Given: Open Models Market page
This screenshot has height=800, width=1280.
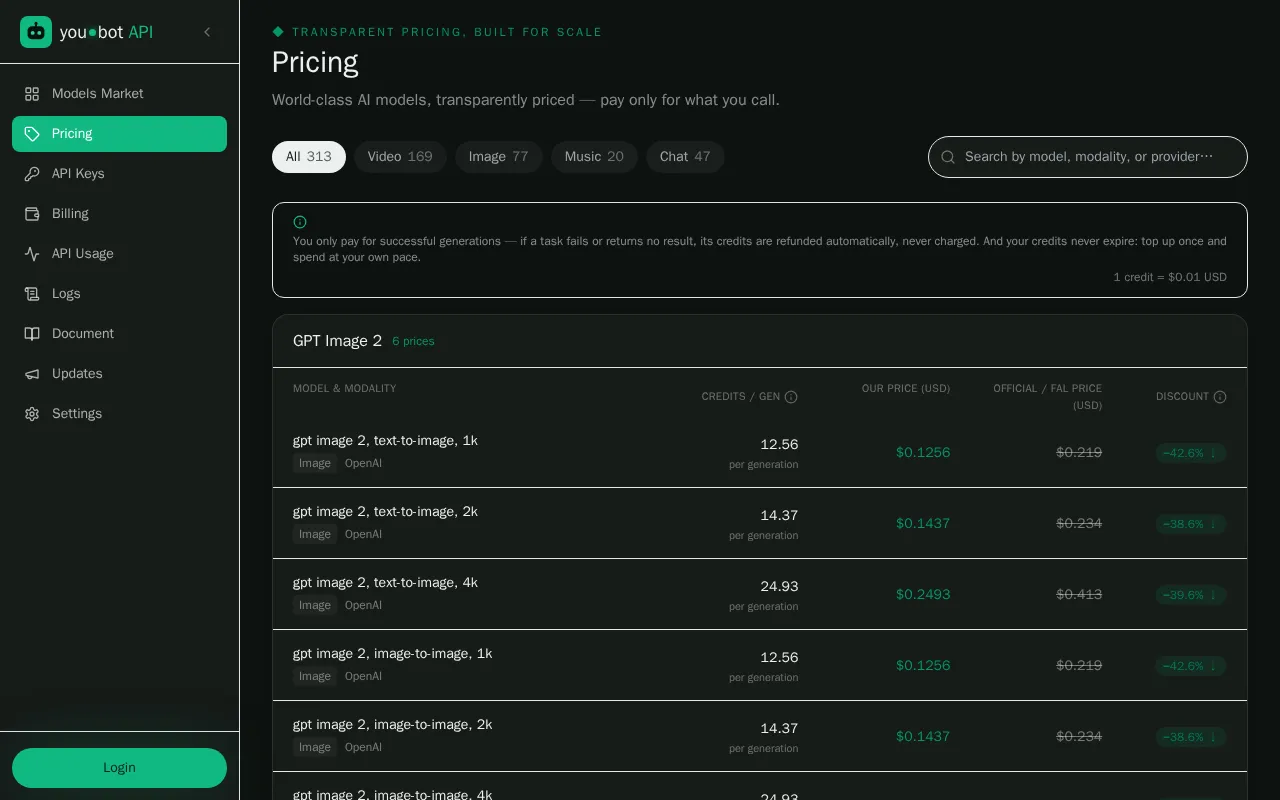Looking at the screenshot, I should pos(119,93).
